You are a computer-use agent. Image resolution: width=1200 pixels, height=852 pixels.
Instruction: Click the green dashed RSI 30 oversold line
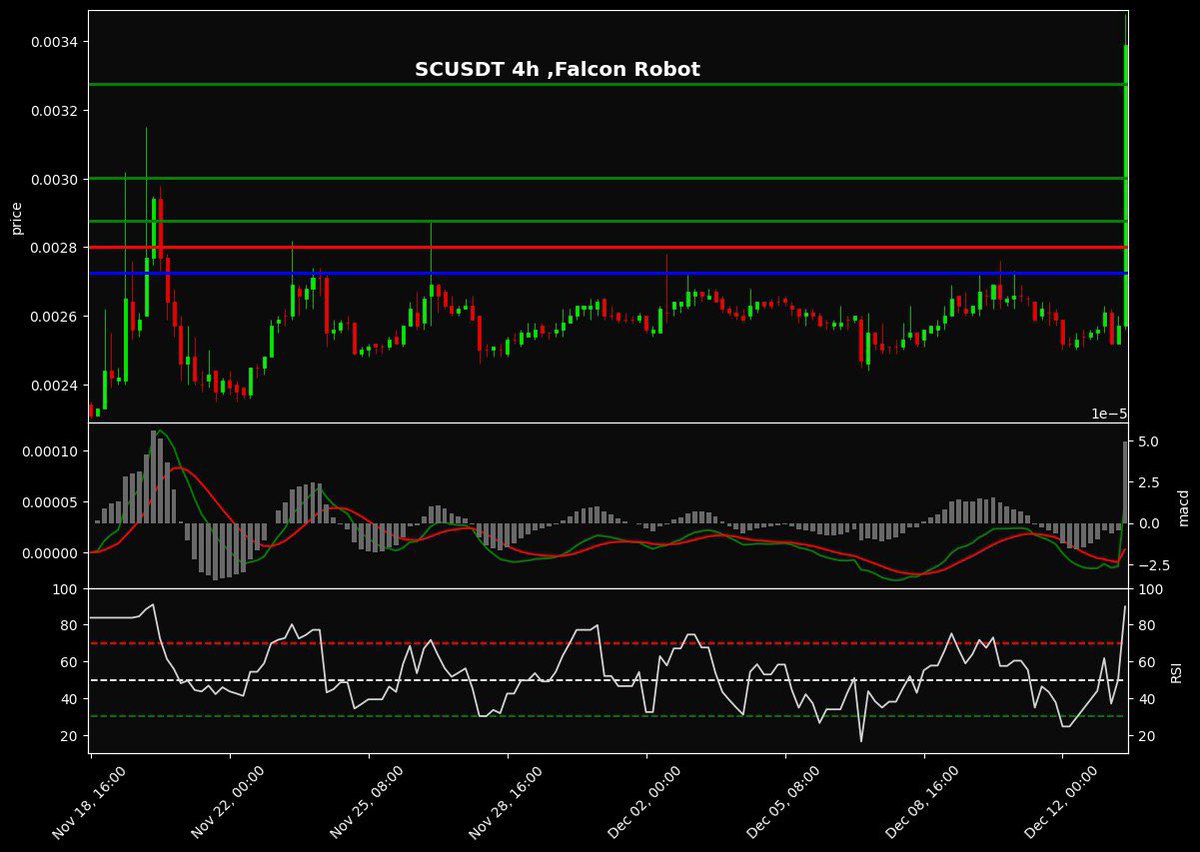pos(608,716)
